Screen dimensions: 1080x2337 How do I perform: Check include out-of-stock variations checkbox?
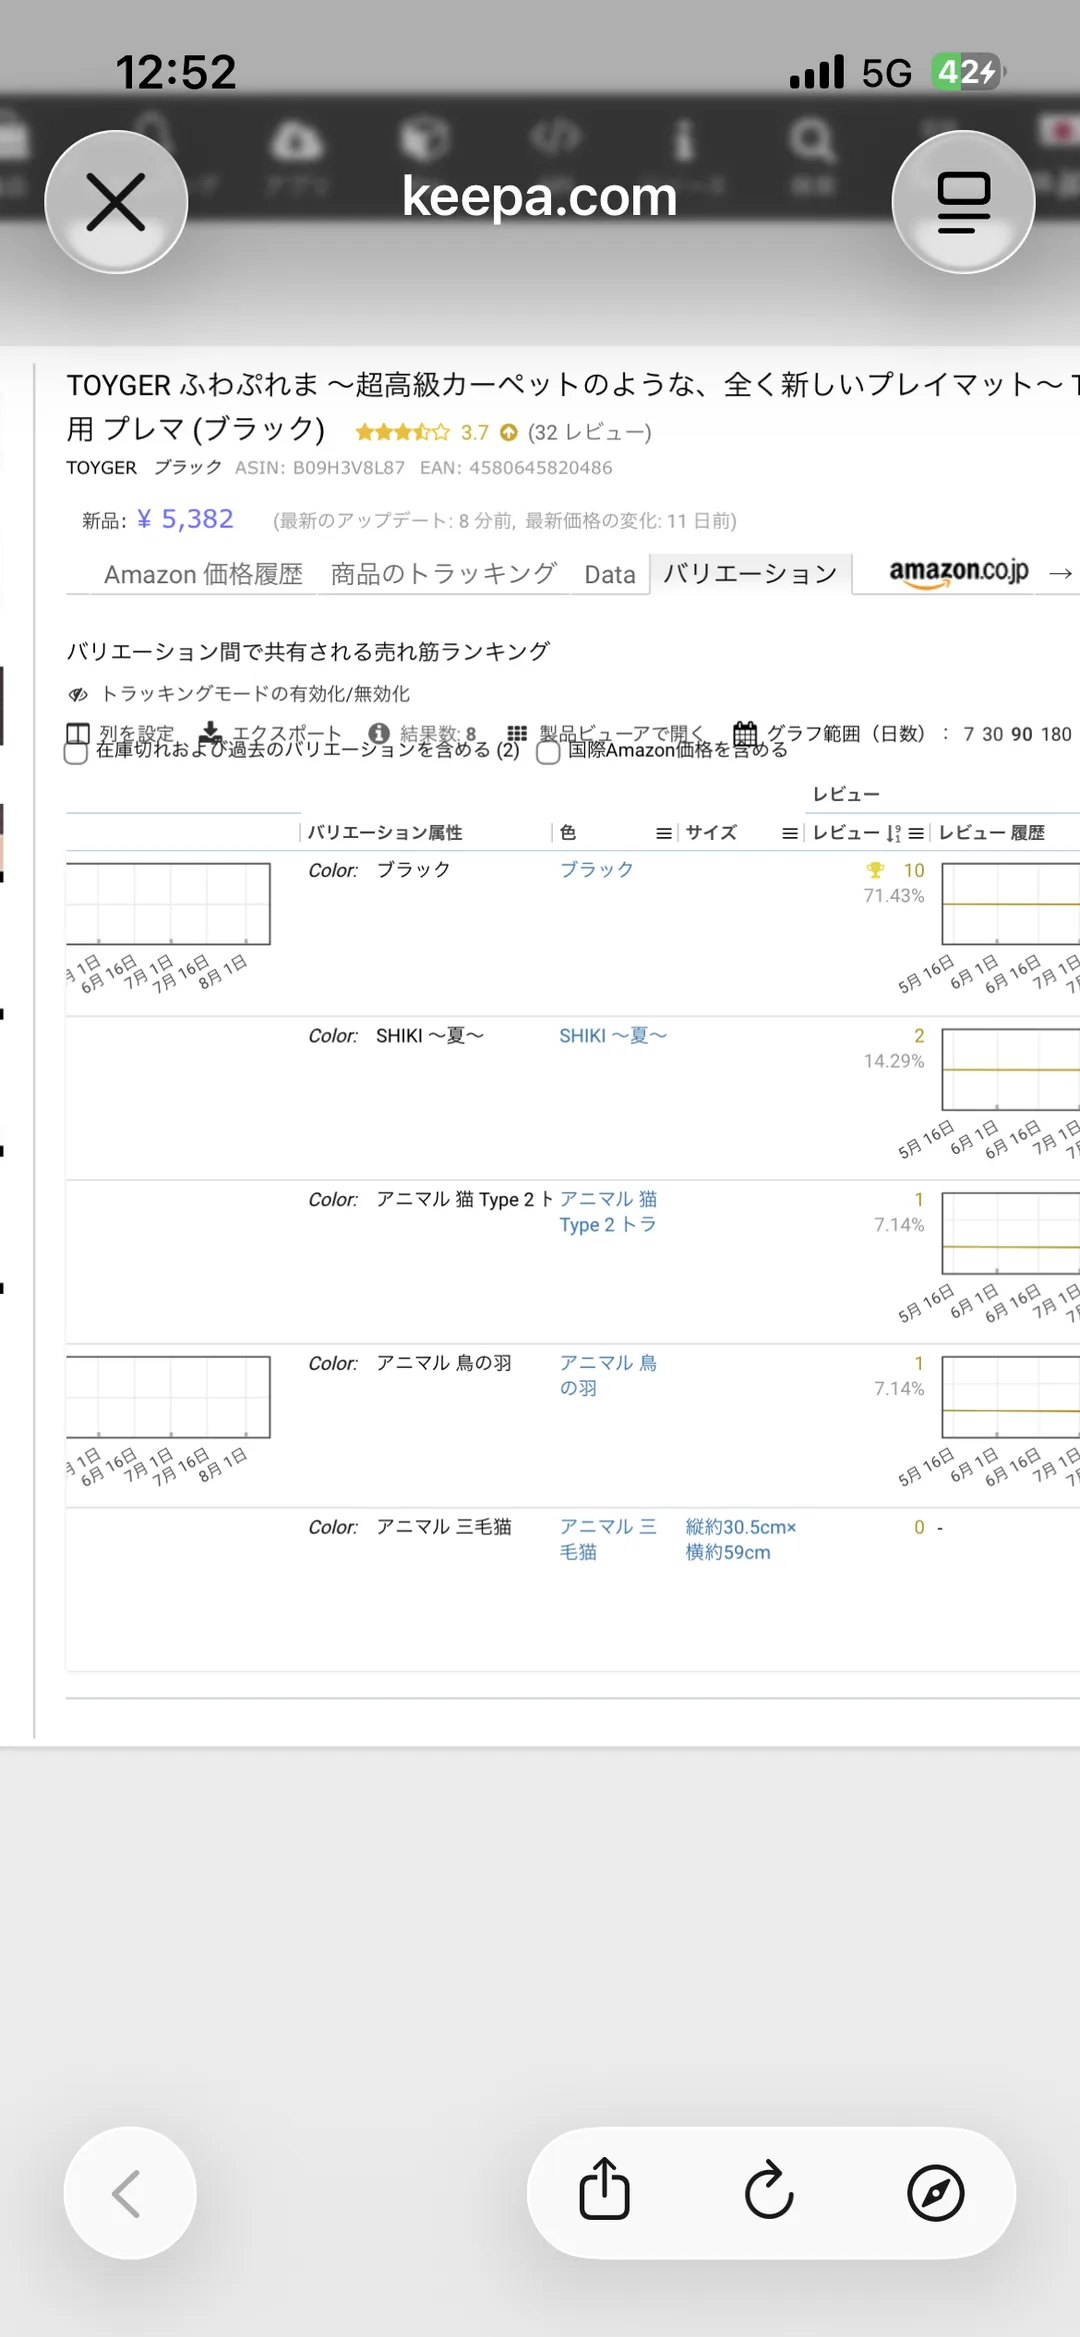[76, 753]
